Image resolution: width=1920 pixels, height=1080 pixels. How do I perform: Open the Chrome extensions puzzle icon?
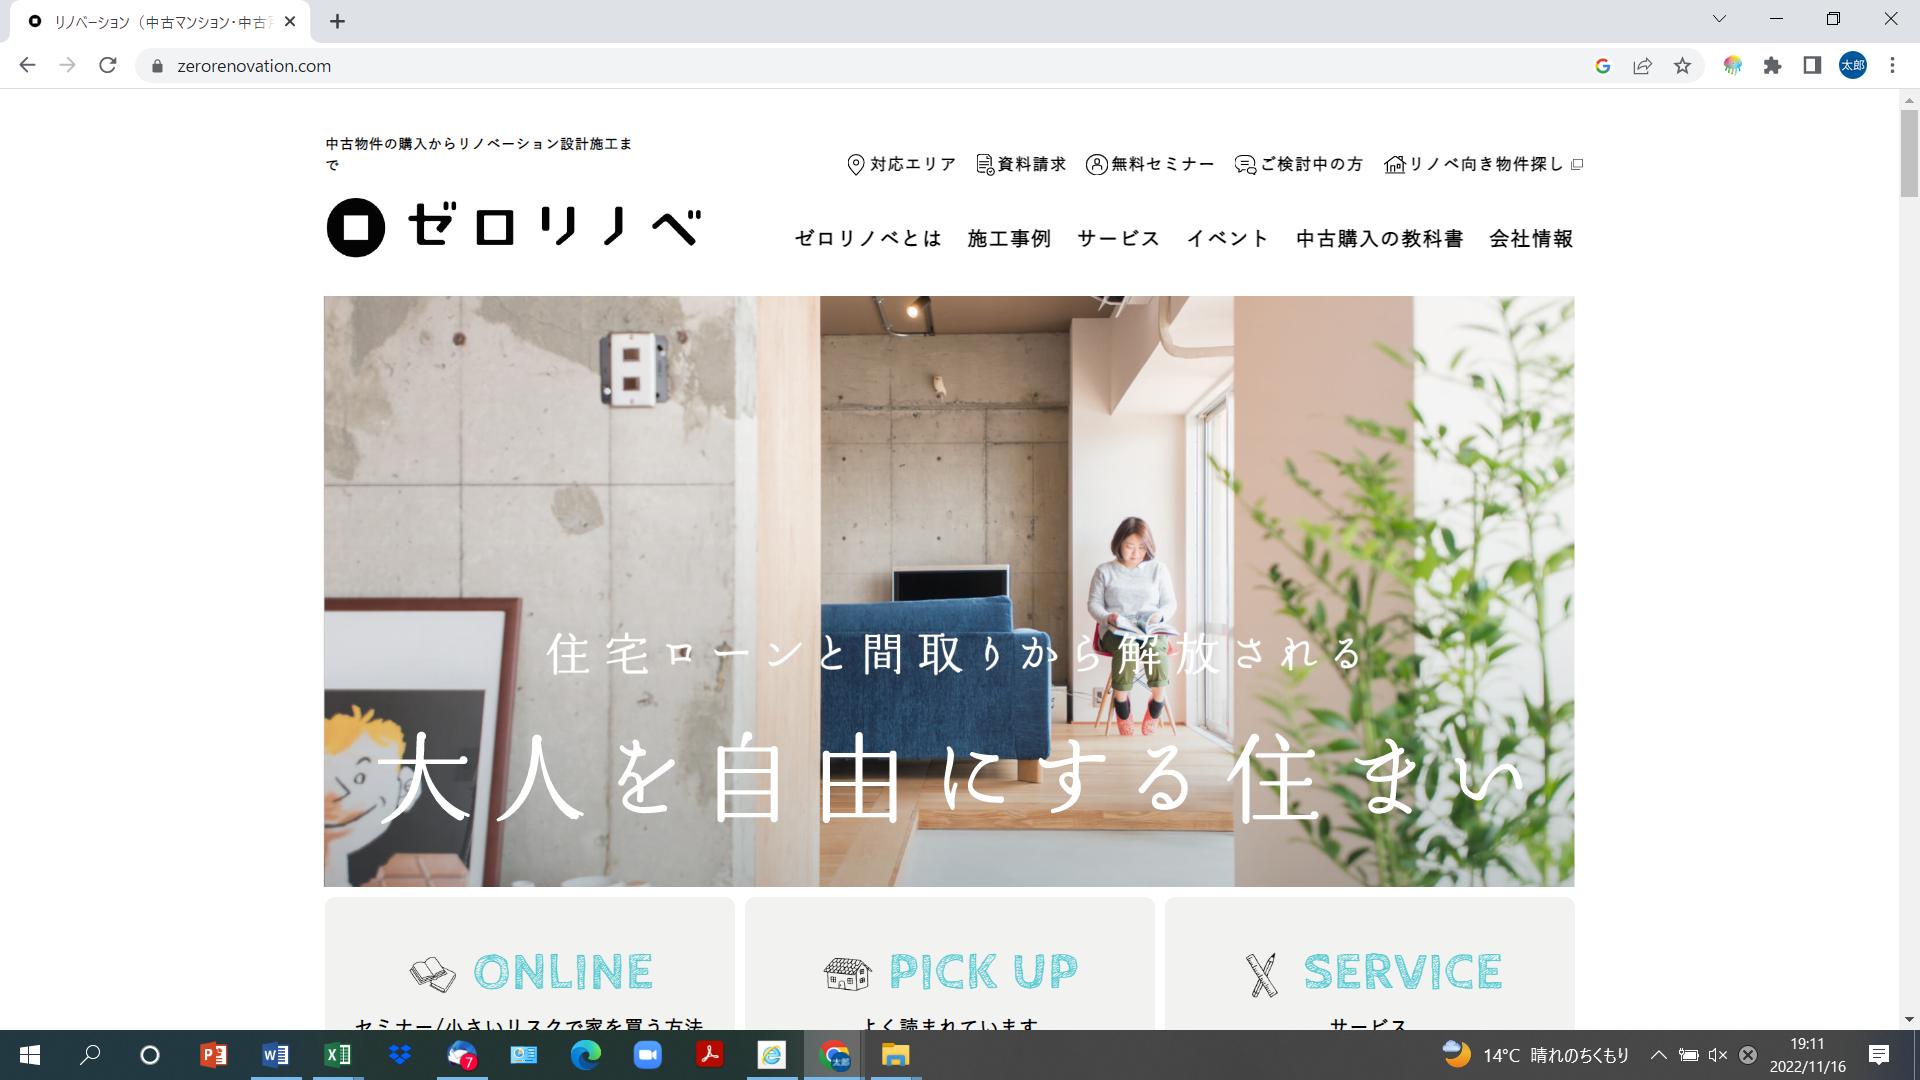coord(1772,66)
